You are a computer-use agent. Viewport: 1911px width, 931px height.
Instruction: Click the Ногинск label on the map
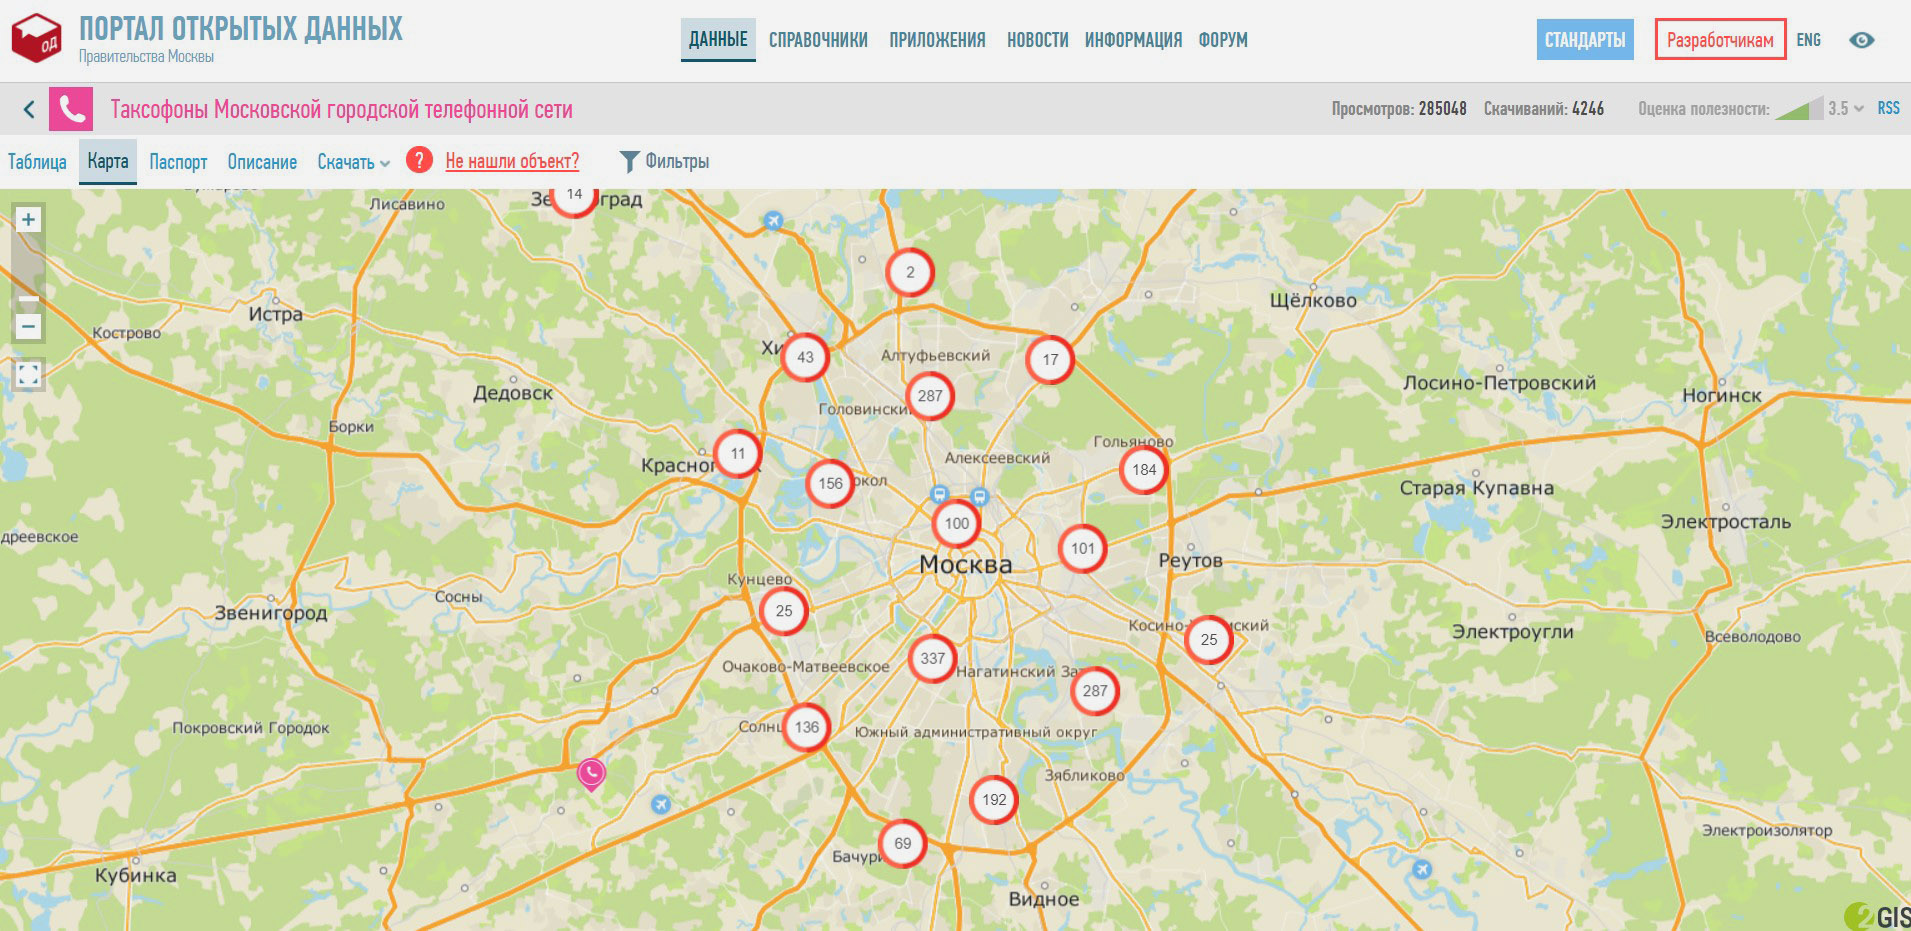click(x=1721, y=396)
